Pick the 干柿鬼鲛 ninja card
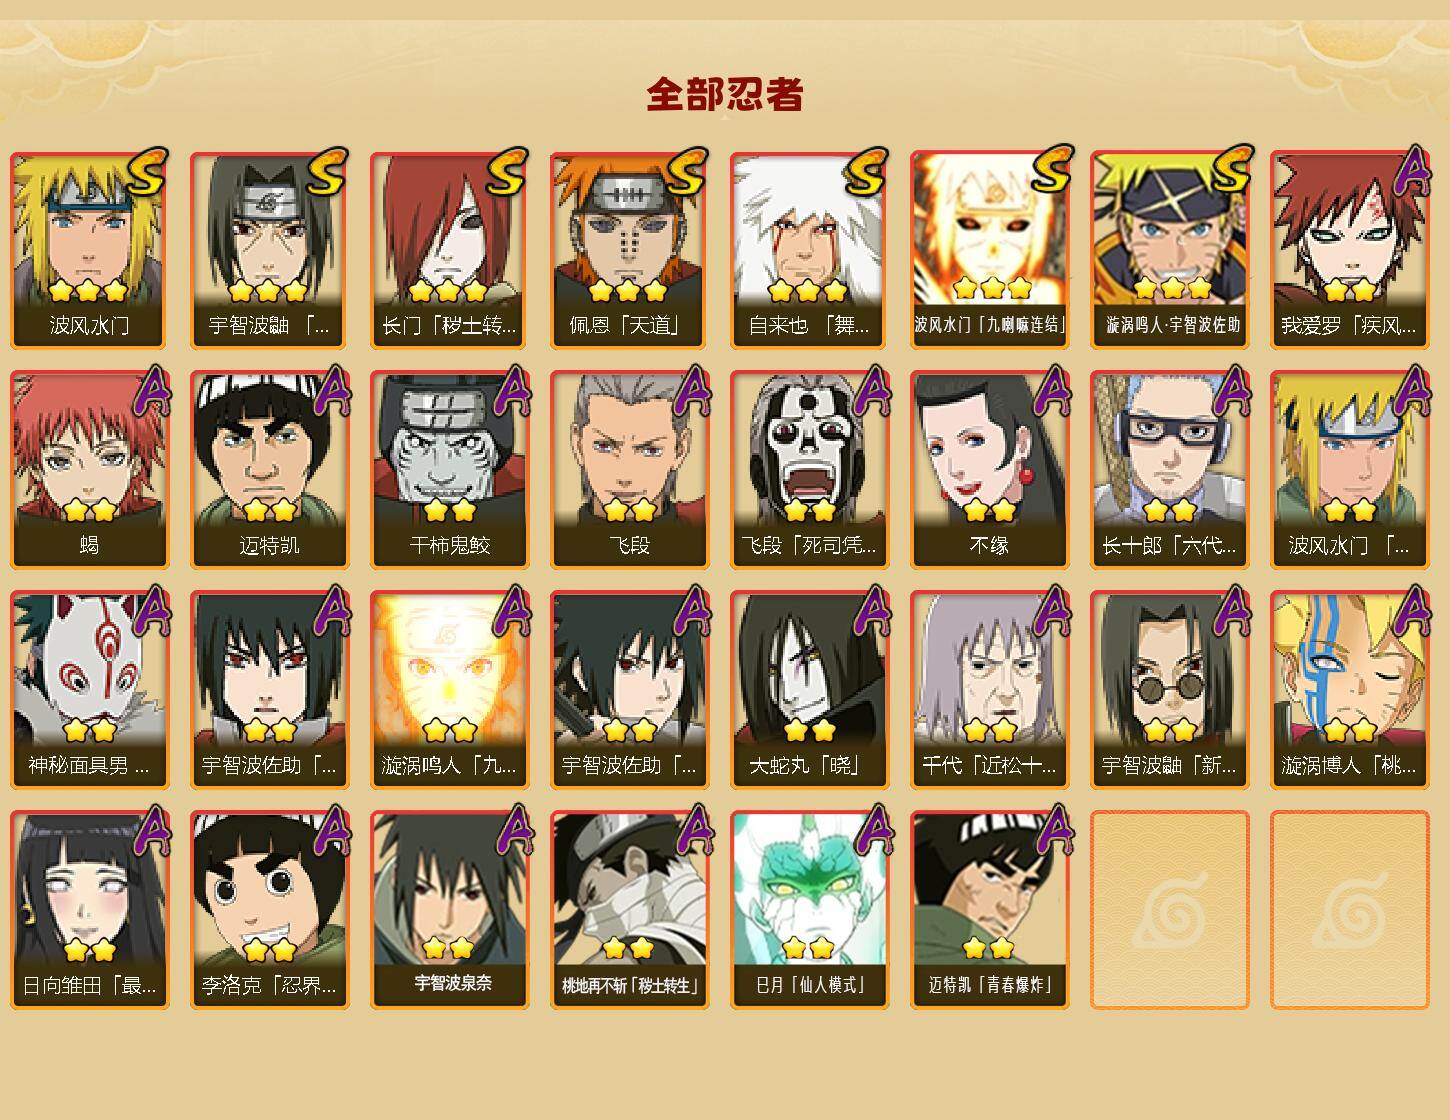 (449, 470)
